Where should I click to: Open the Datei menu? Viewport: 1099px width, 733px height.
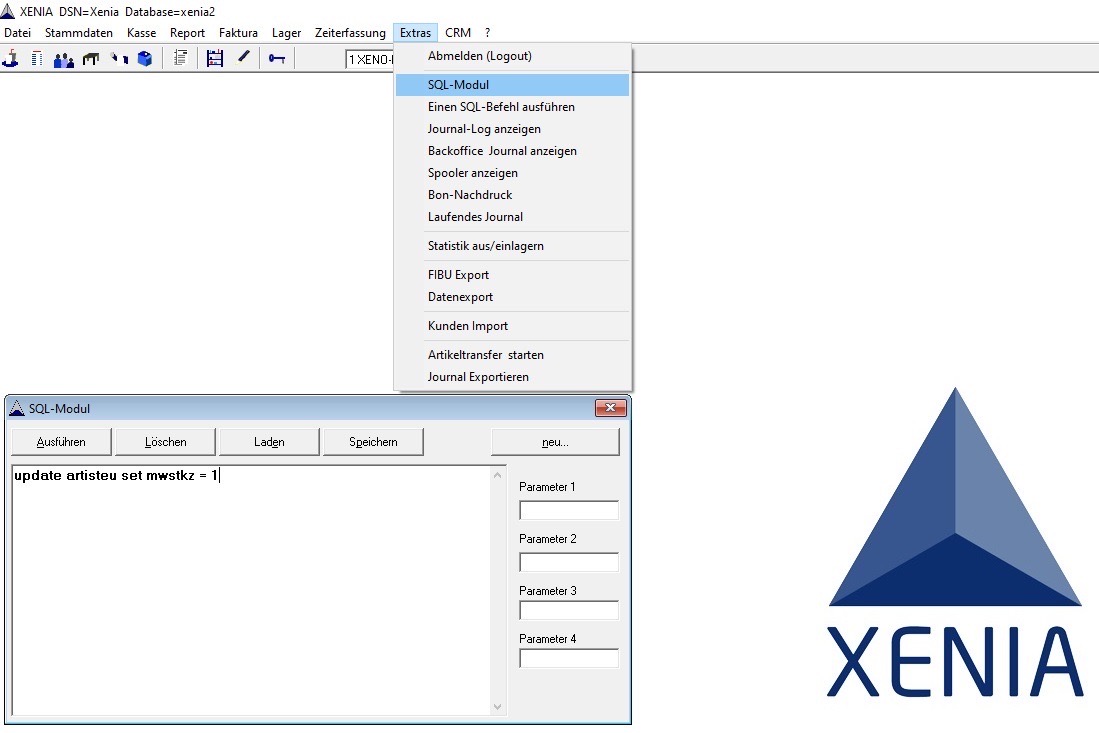pos(18,32)
